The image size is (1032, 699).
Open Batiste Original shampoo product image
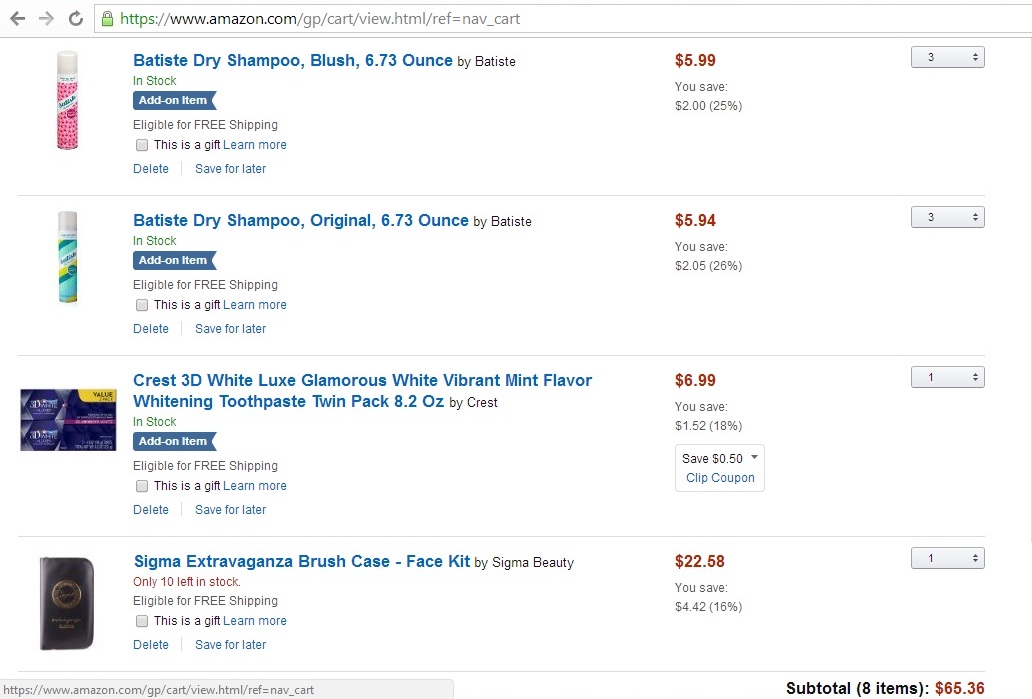67,257
